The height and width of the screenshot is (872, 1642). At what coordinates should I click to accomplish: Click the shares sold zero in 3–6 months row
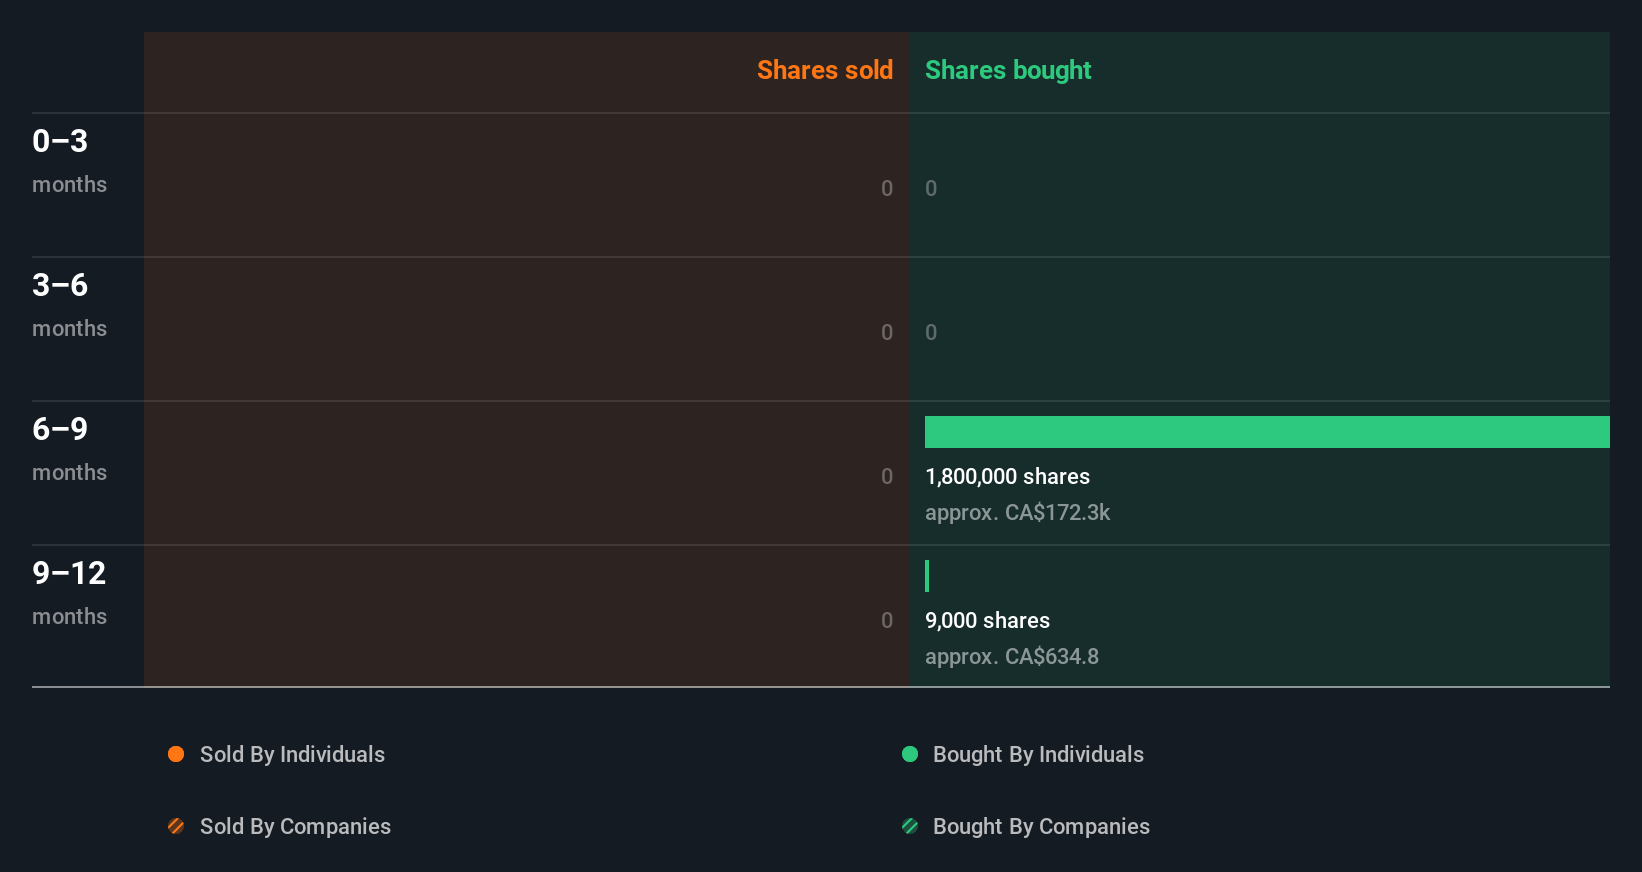(x=887, y=332)
